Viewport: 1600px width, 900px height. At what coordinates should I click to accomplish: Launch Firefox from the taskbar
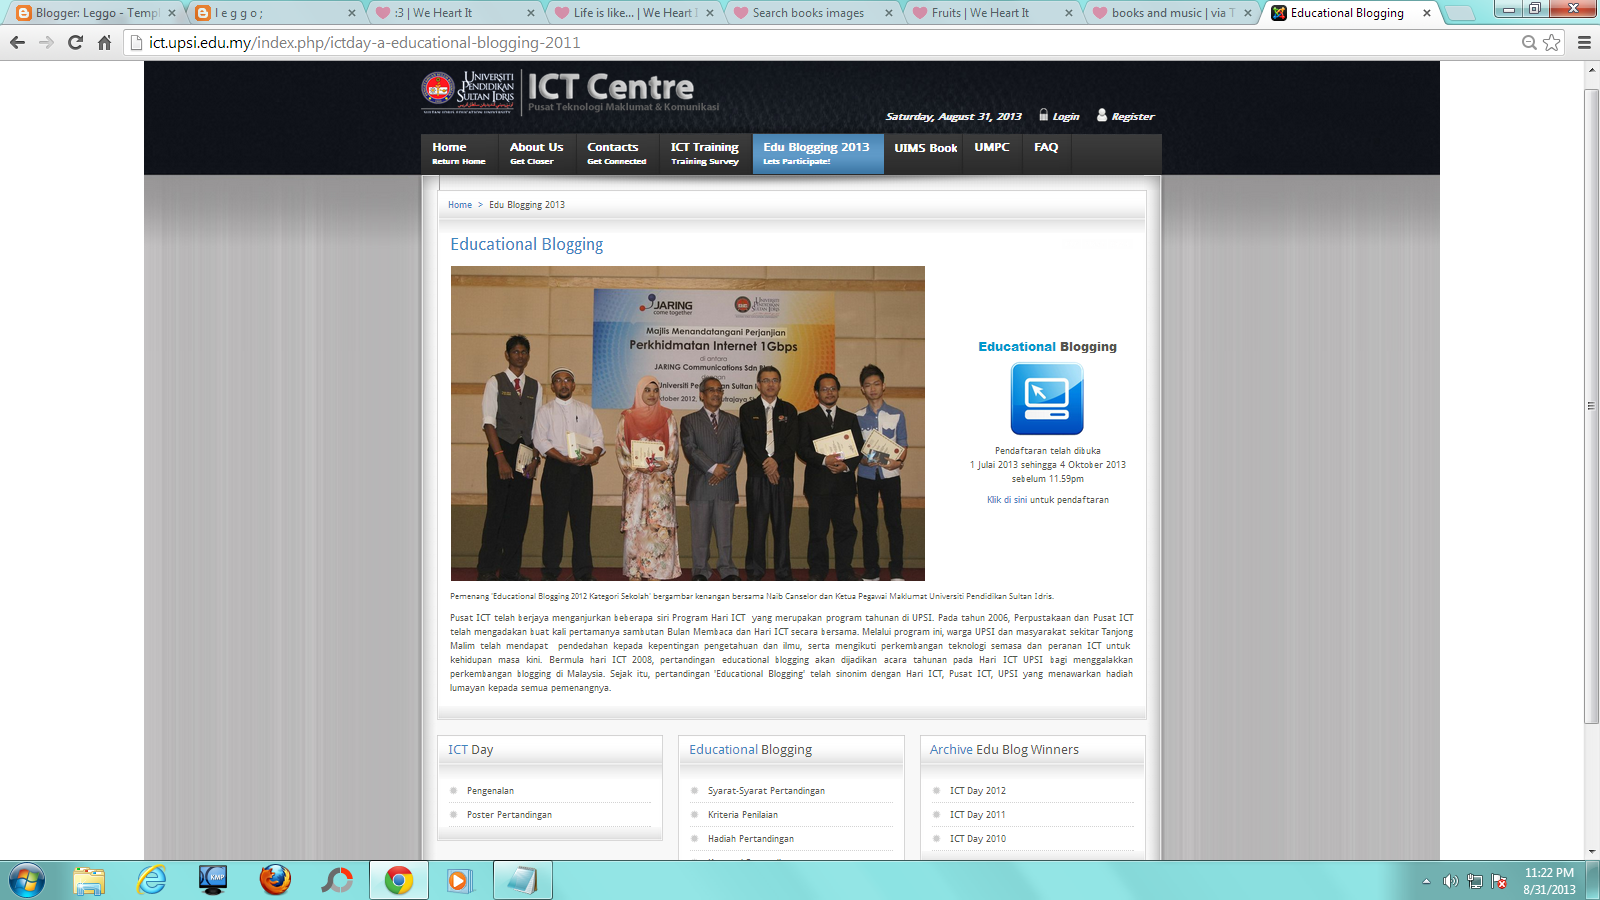click(x=275, y=880)
